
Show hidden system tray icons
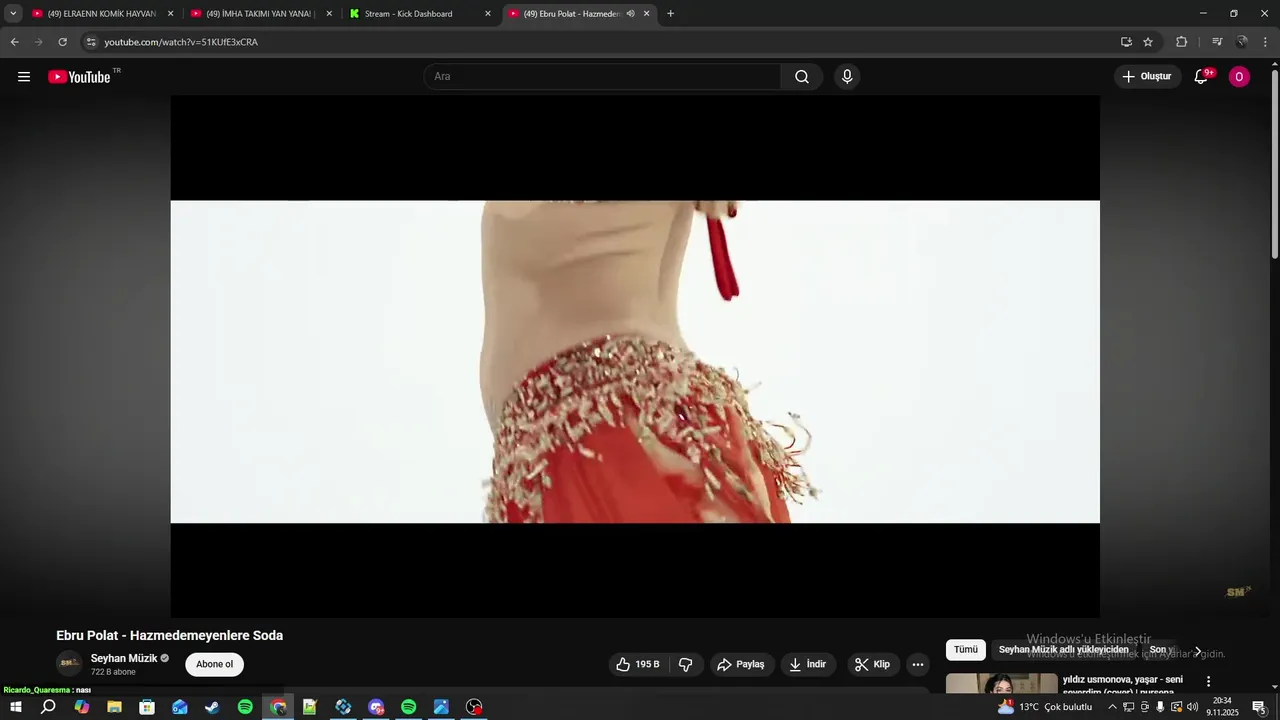click(1112, 707)
